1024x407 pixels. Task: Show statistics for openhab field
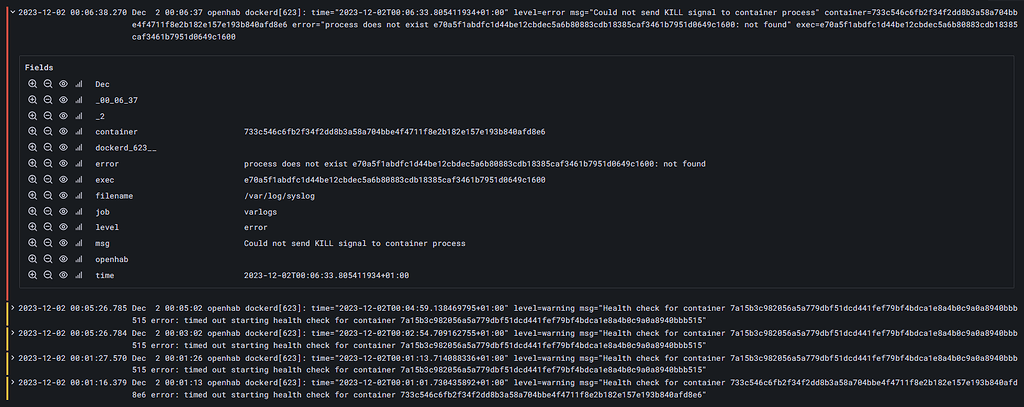[79, 259]
